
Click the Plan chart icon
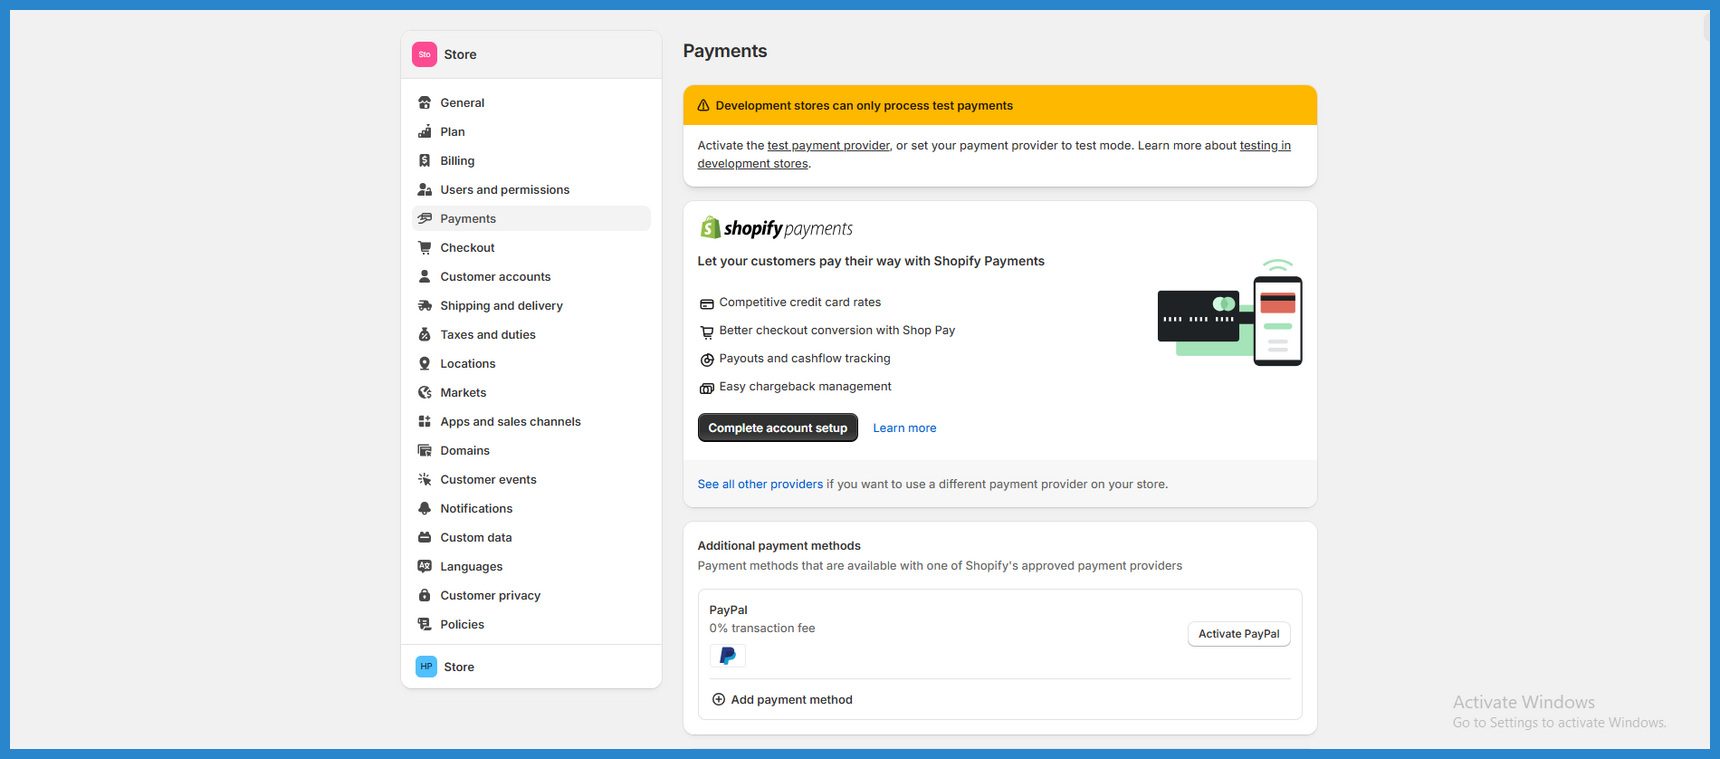click(x=425, y=132)
